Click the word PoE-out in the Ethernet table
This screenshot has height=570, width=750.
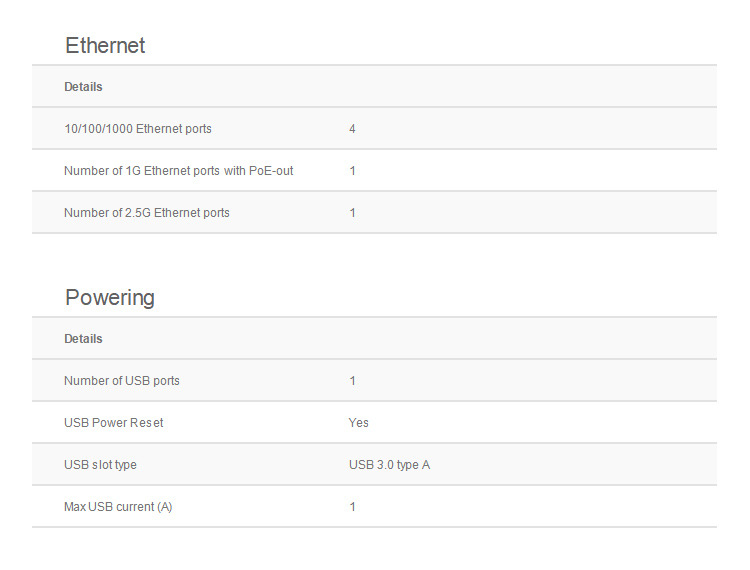271,171
